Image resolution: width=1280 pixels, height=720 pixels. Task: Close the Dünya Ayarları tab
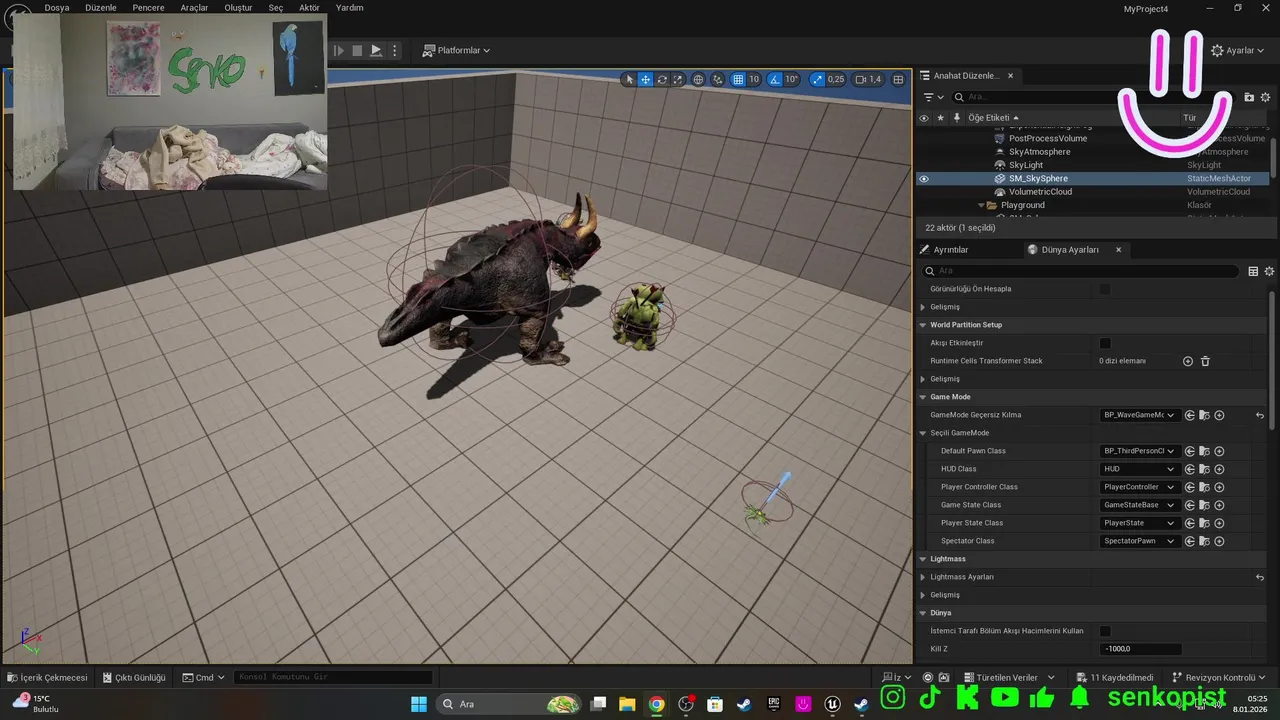coord(1118,250)
